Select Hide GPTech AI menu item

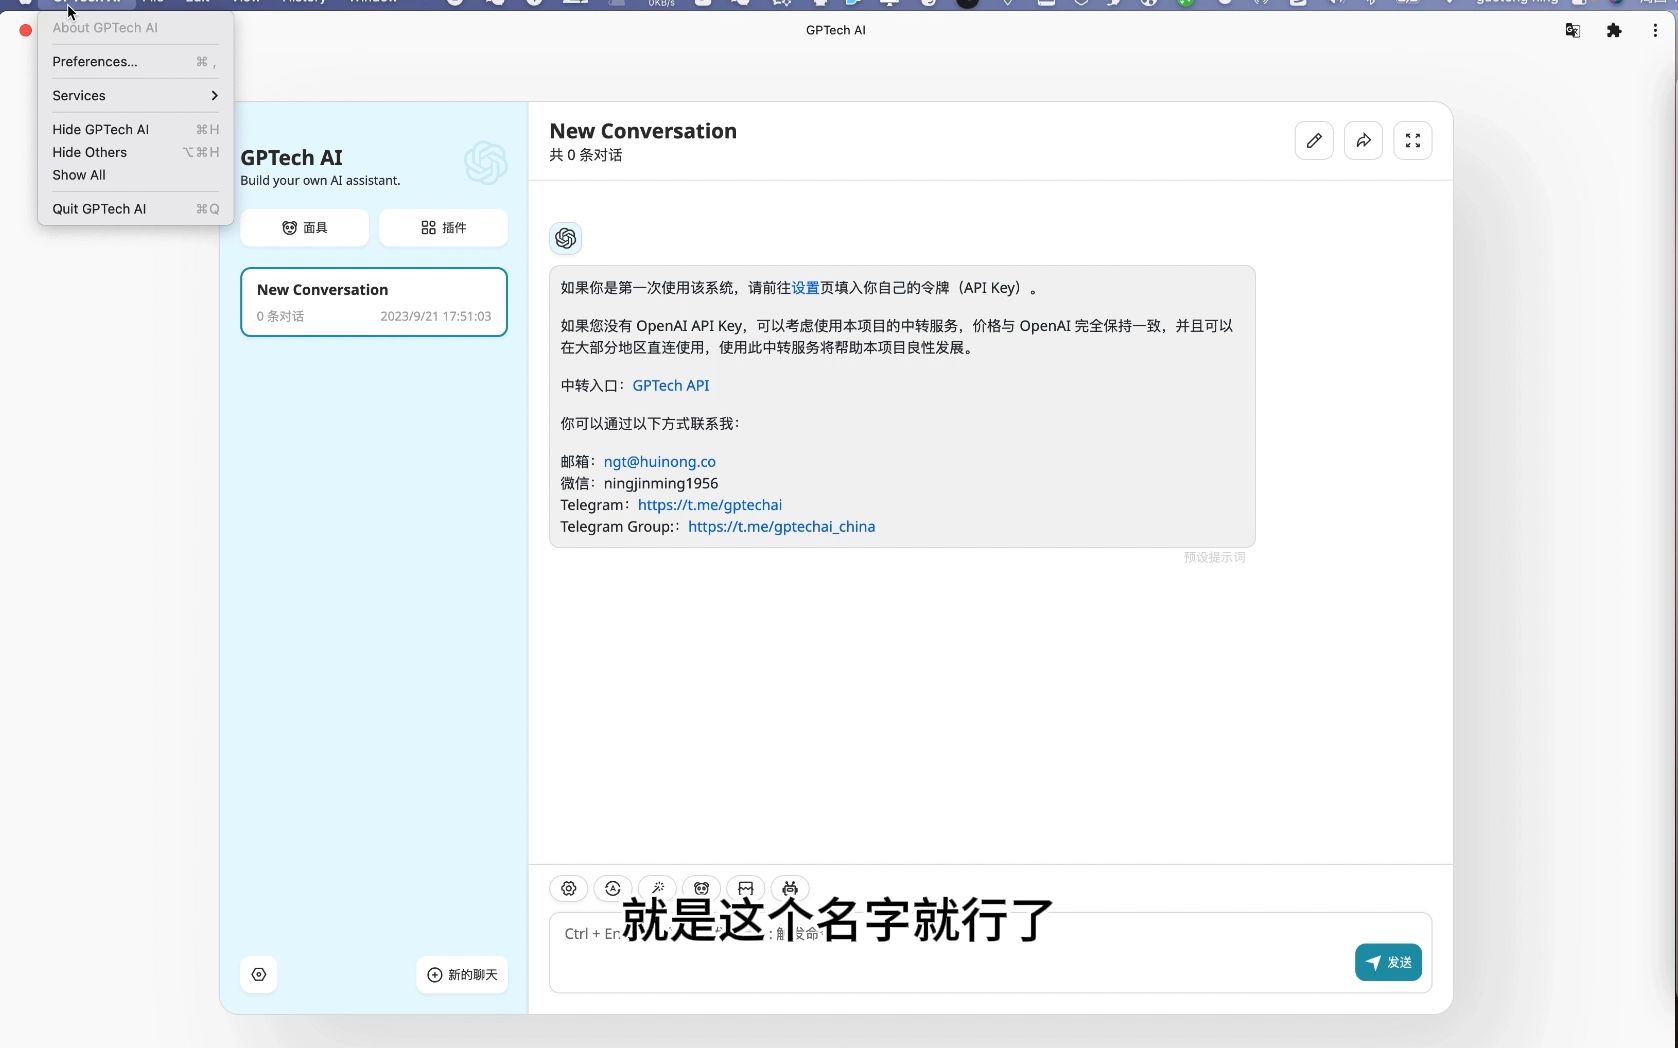pyautogui.click(x=135, y=130)
